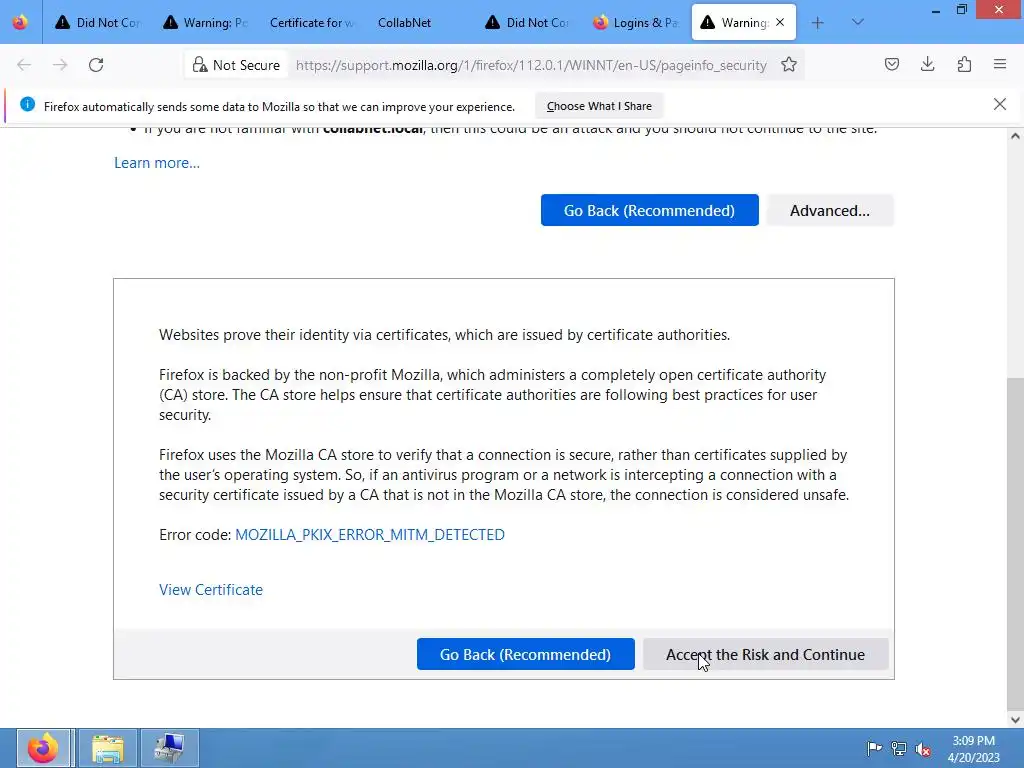This screenshot has height=768, width=1024.
Task: Click the 'Error code:' label text
Action: click(195, 535)
